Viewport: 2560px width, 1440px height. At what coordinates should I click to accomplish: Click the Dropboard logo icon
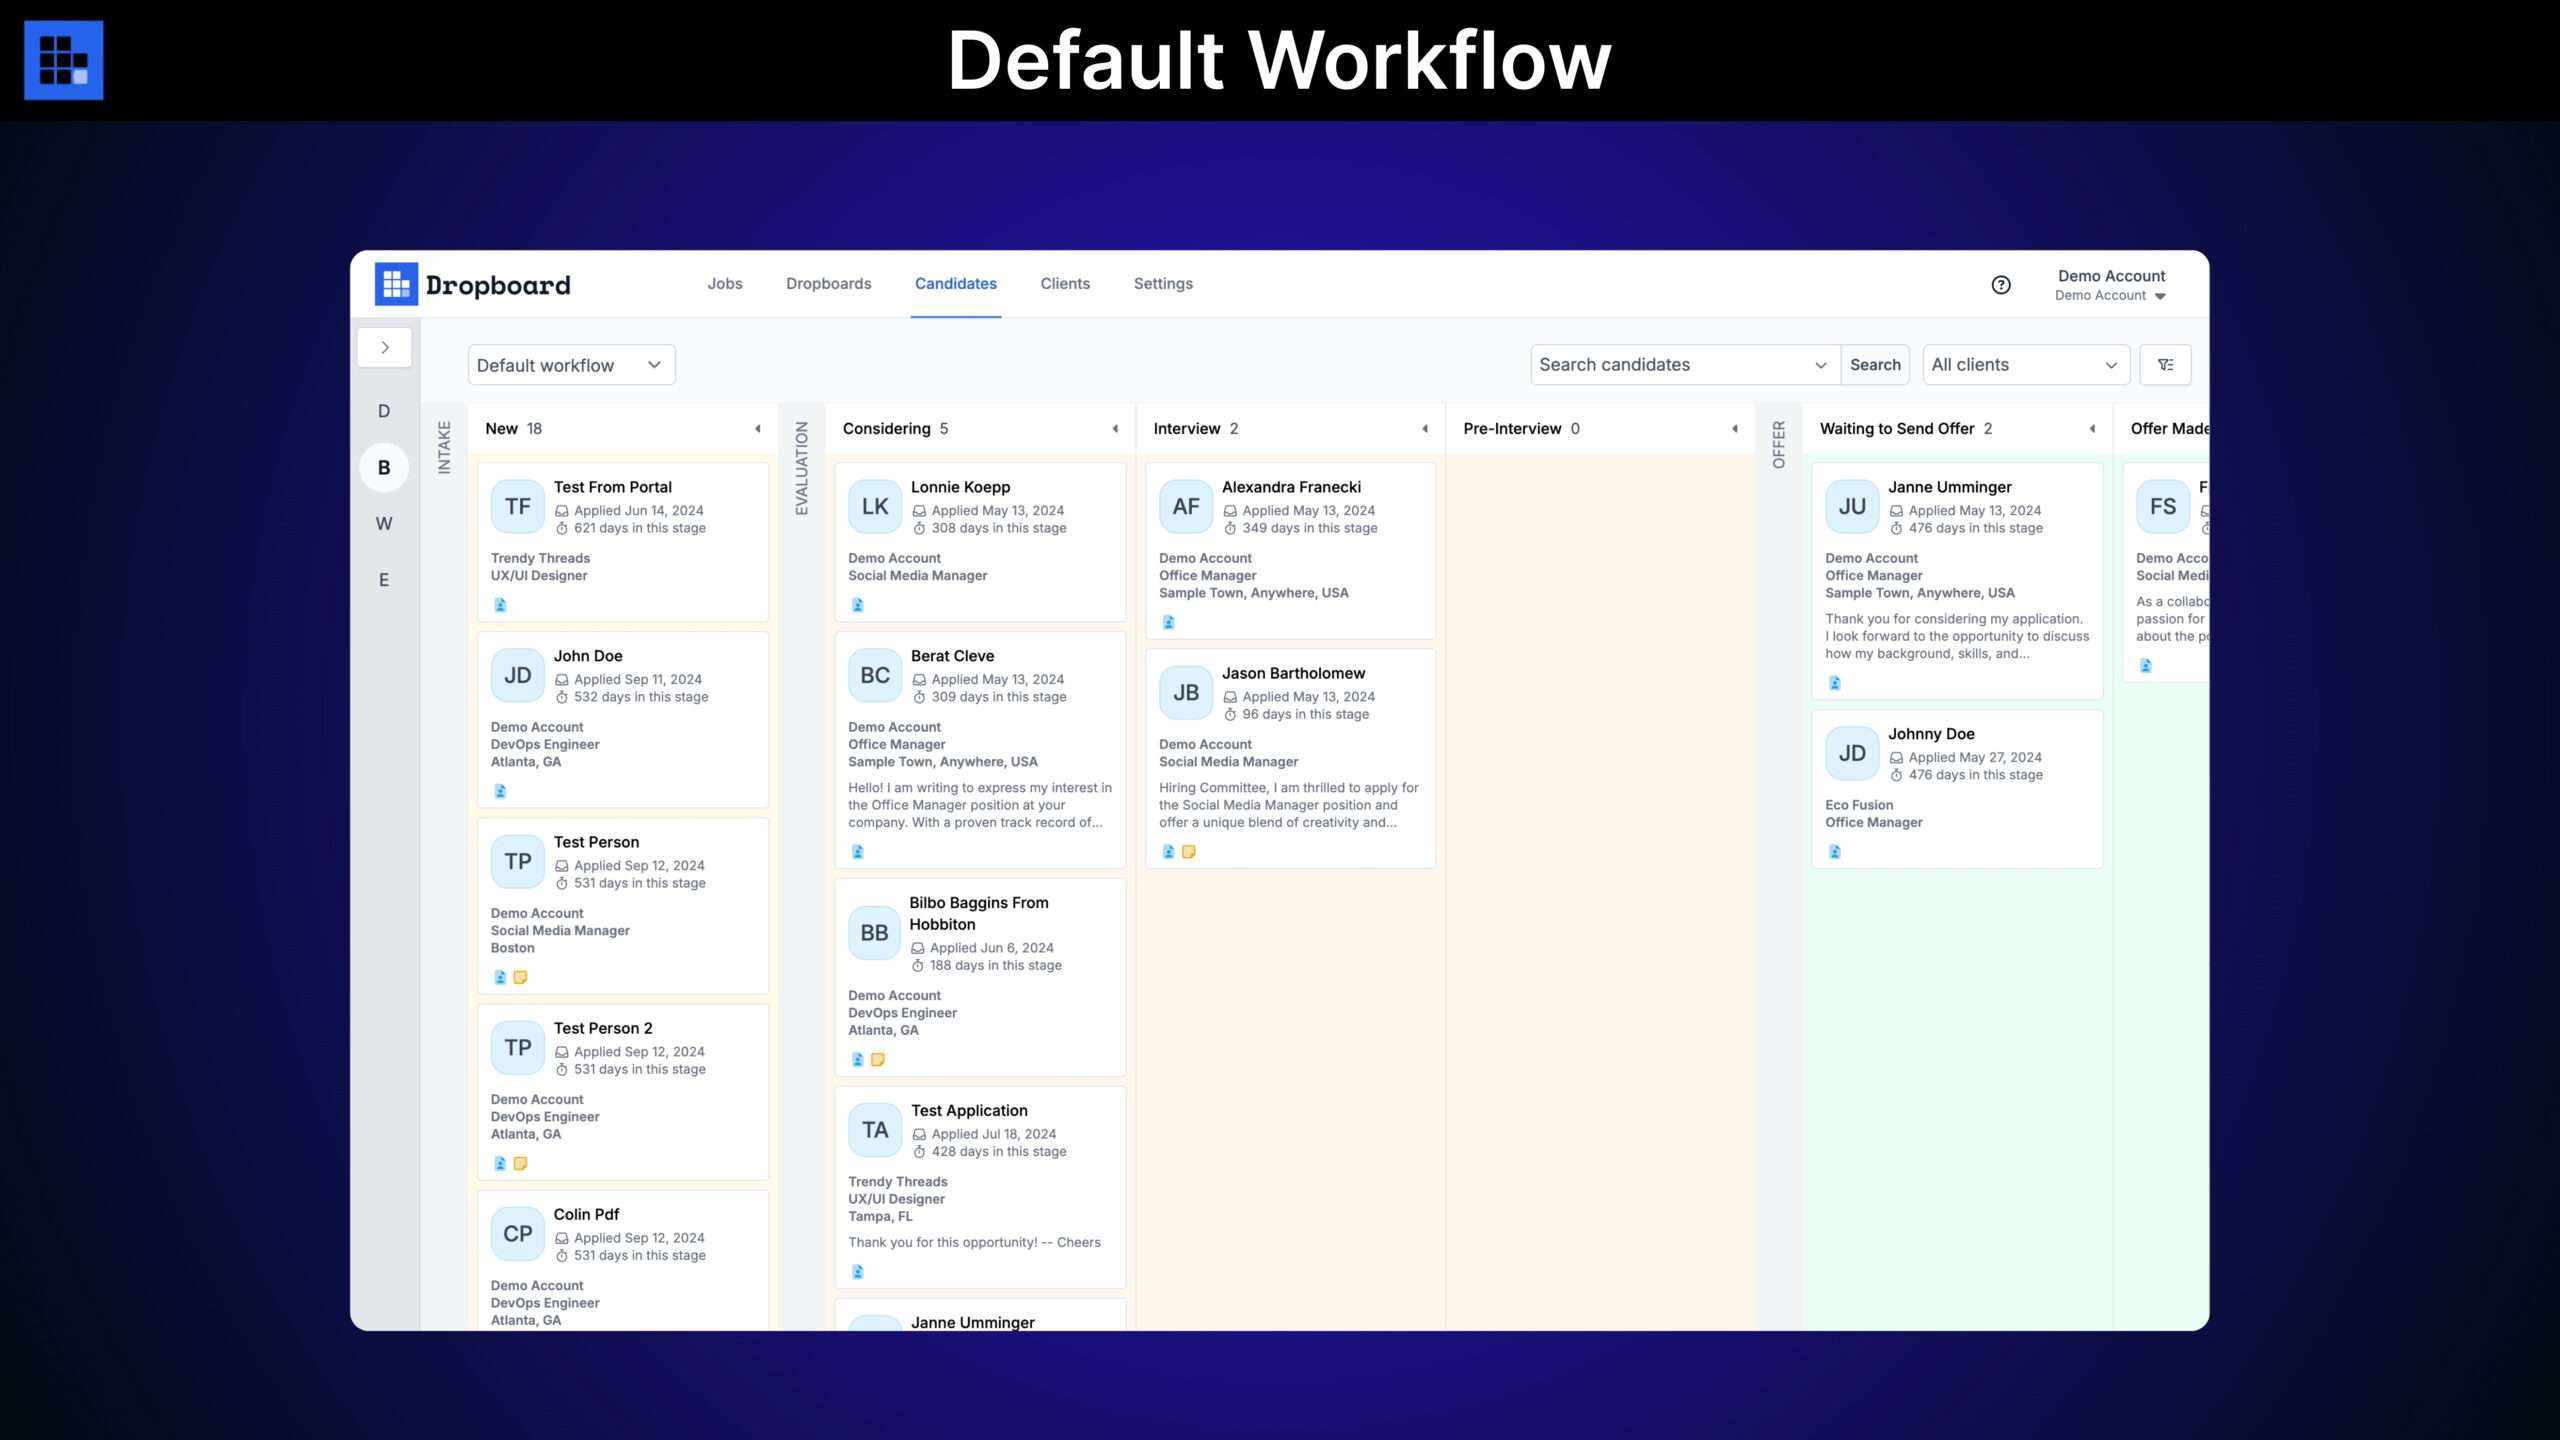396,285
